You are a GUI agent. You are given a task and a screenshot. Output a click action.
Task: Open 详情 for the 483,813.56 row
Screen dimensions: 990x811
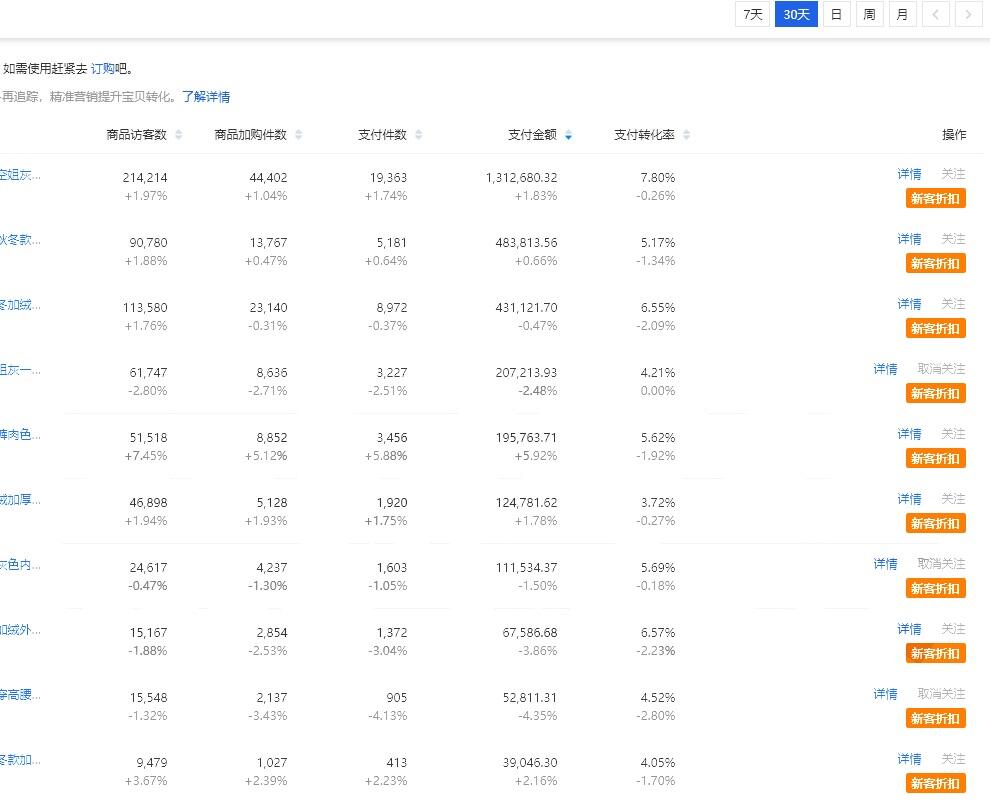[909, 239]
